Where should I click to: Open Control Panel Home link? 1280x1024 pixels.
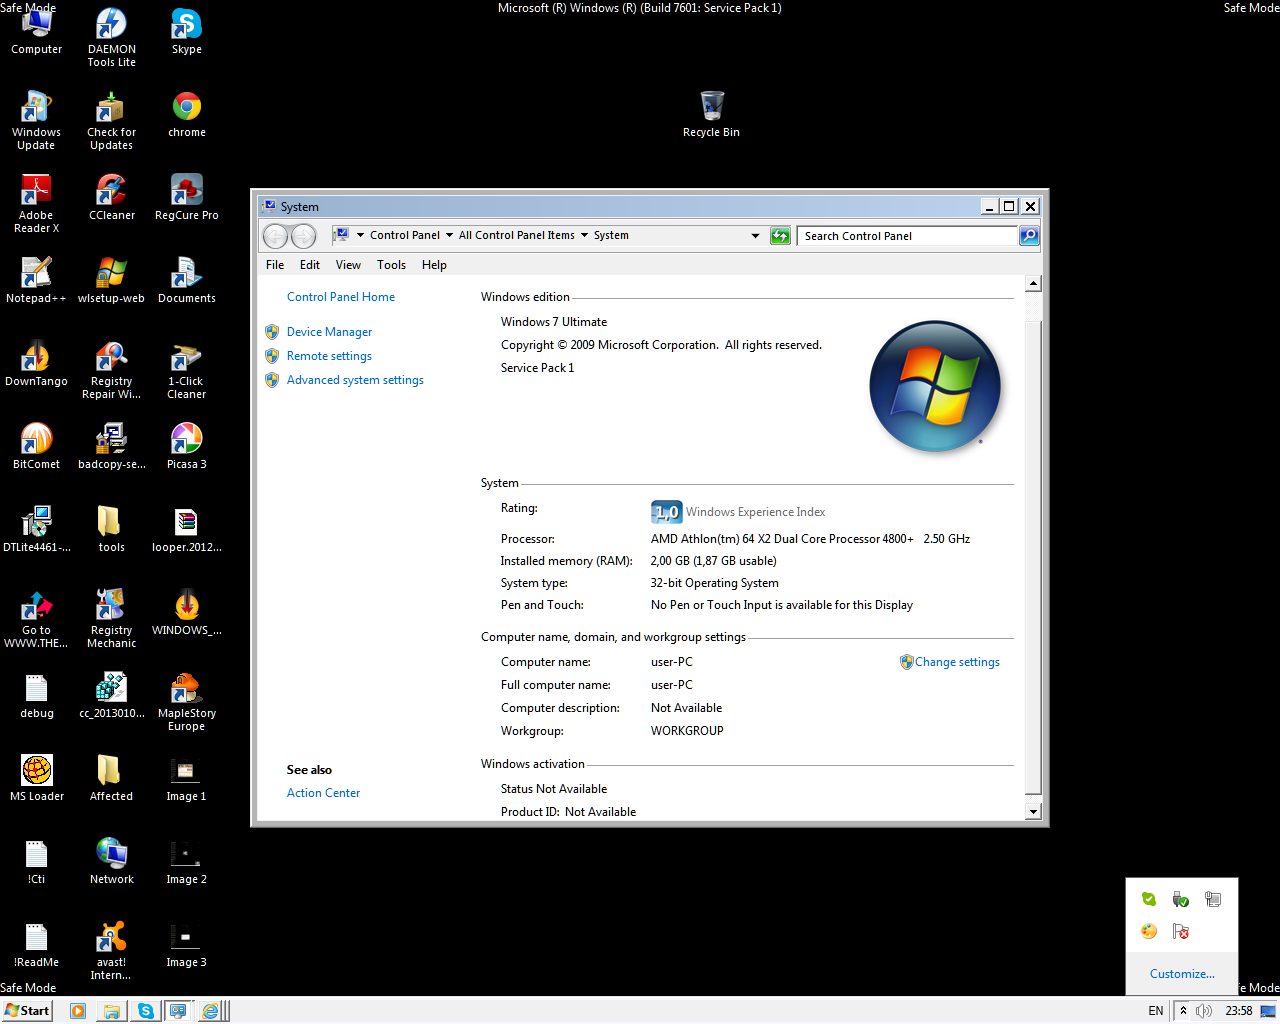tap(341, 297)
